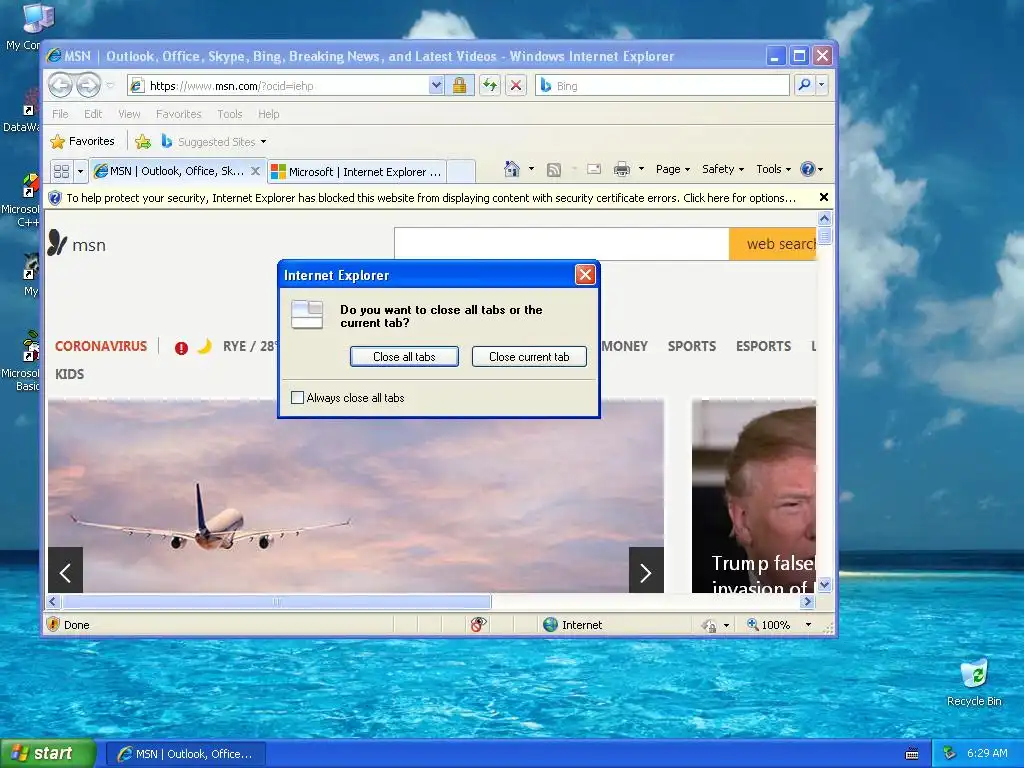Click the Favorites star button
This screenshot has width=1024, height=768.
click(83, 141)
